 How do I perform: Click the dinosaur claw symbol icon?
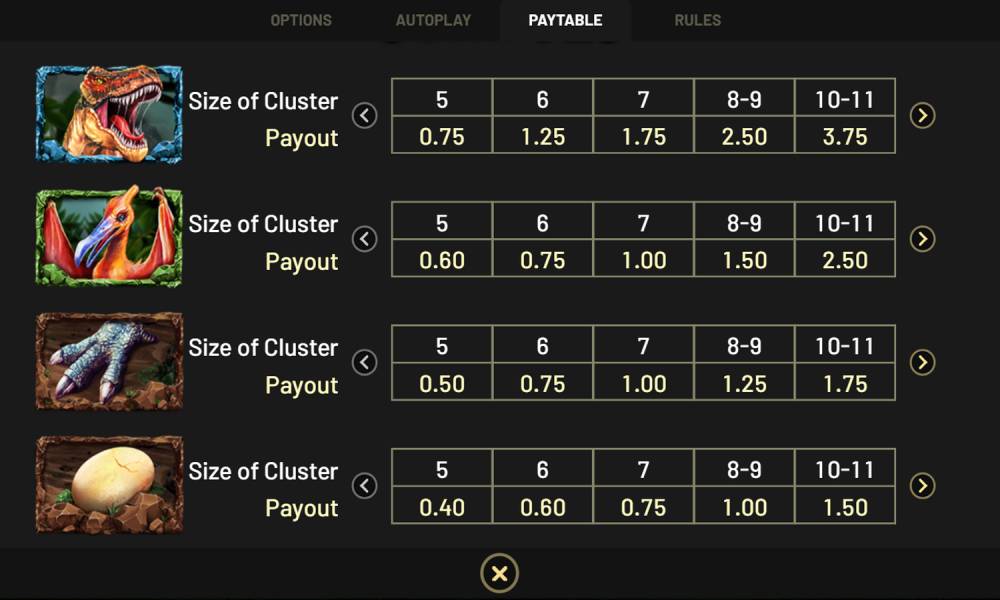[x=109, y=361]
